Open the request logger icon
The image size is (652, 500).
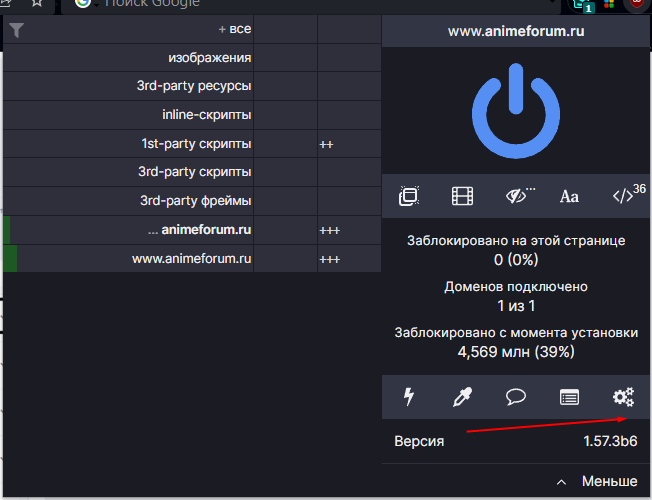tap(569, 397)
